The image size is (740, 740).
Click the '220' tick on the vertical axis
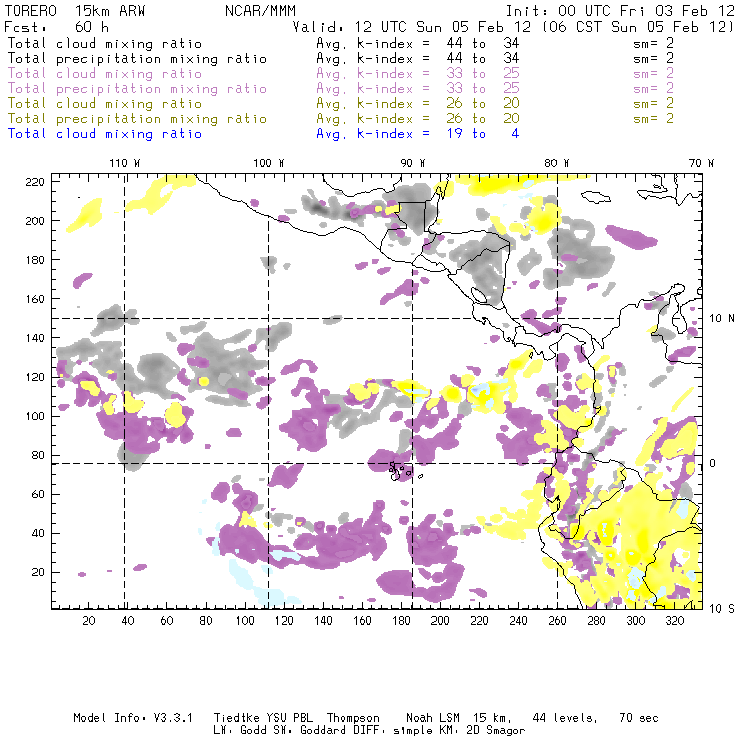35,182
